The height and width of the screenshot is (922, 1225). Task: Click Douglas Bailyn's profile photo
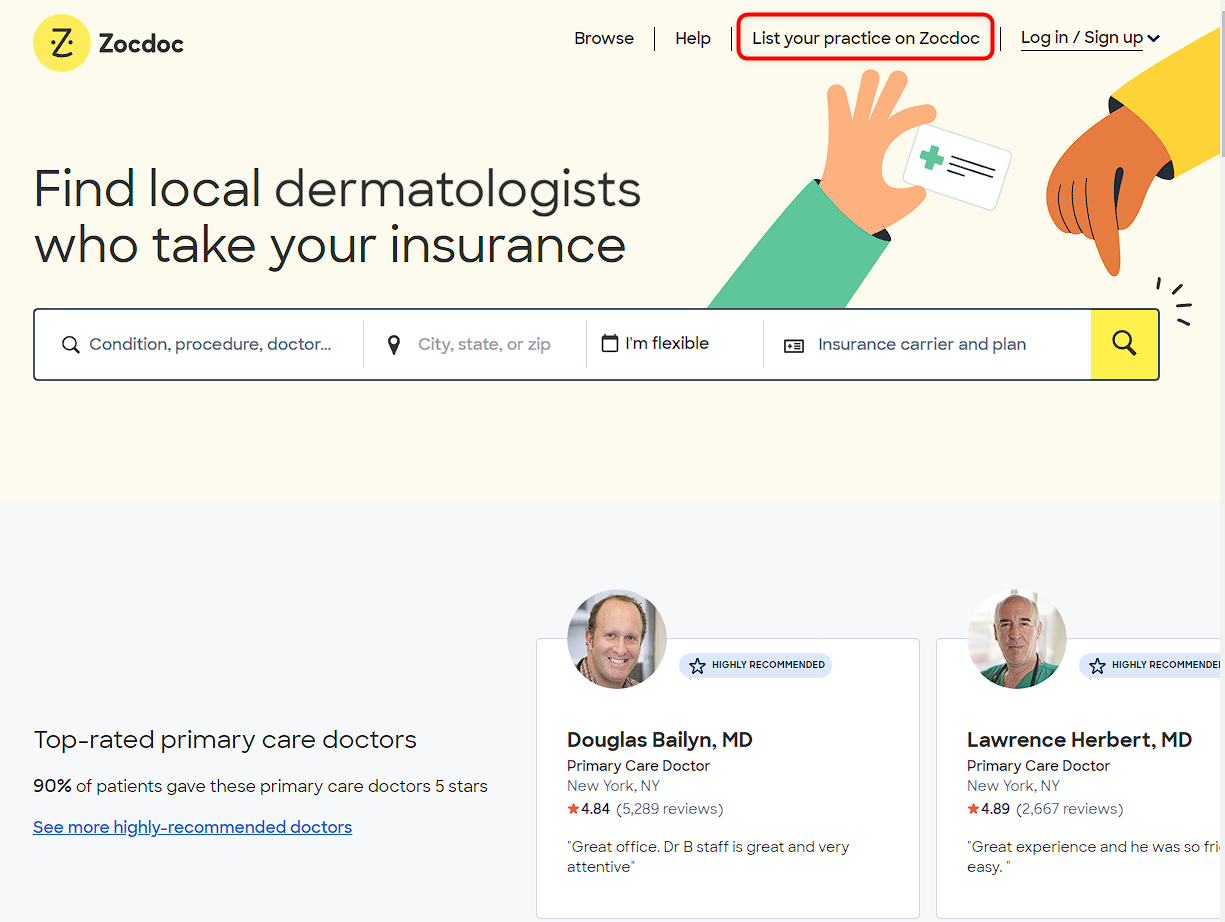[x=617, y=639]
